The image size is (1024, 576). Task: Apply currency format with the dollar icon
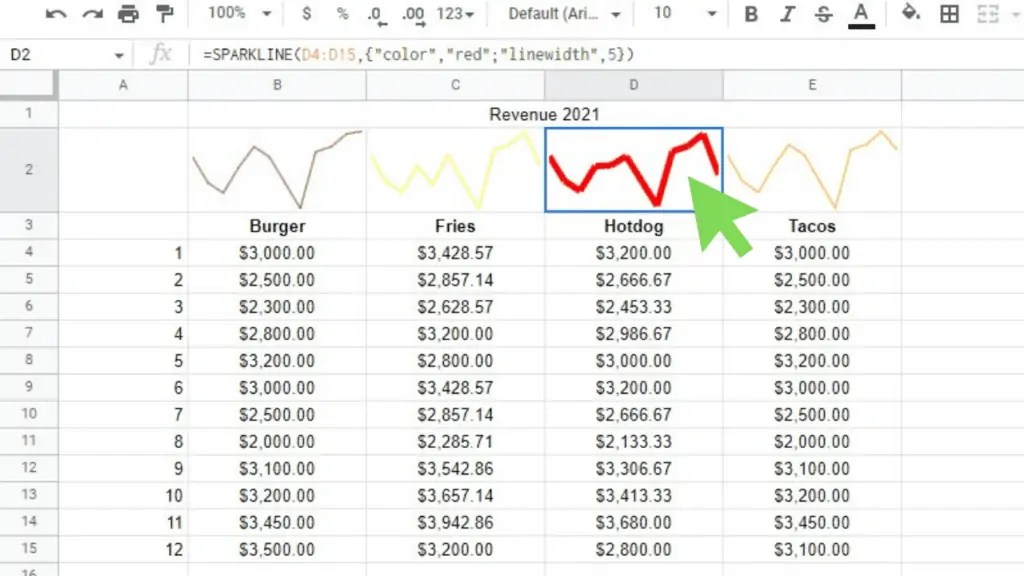click(x=306, y=14)
